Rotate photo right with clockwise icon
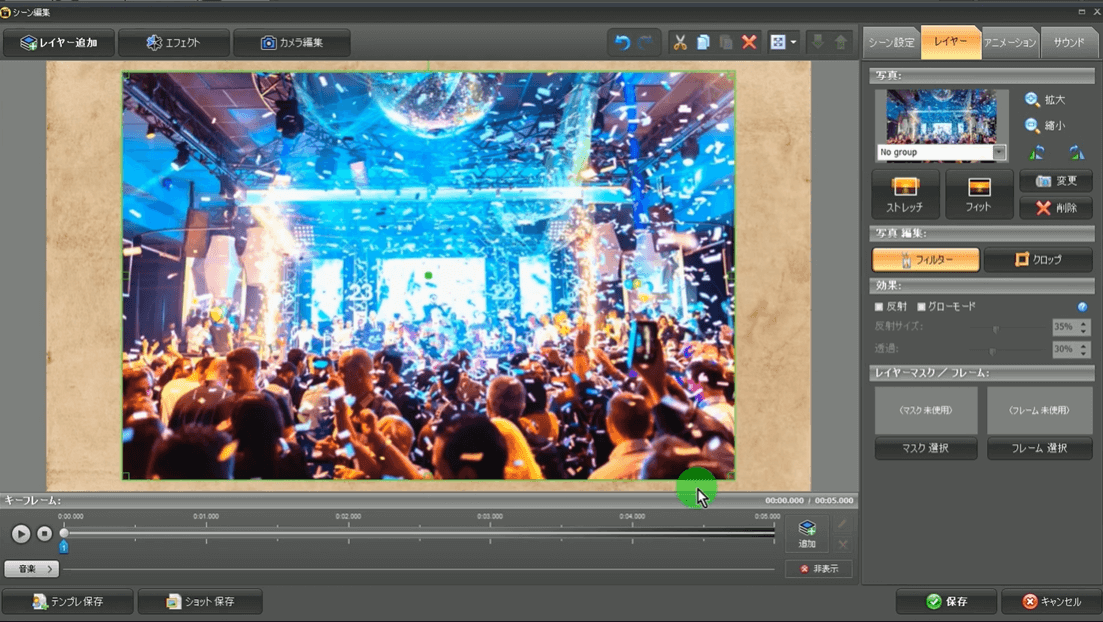The image size is (1103, 622). (x=1076, y=152)
